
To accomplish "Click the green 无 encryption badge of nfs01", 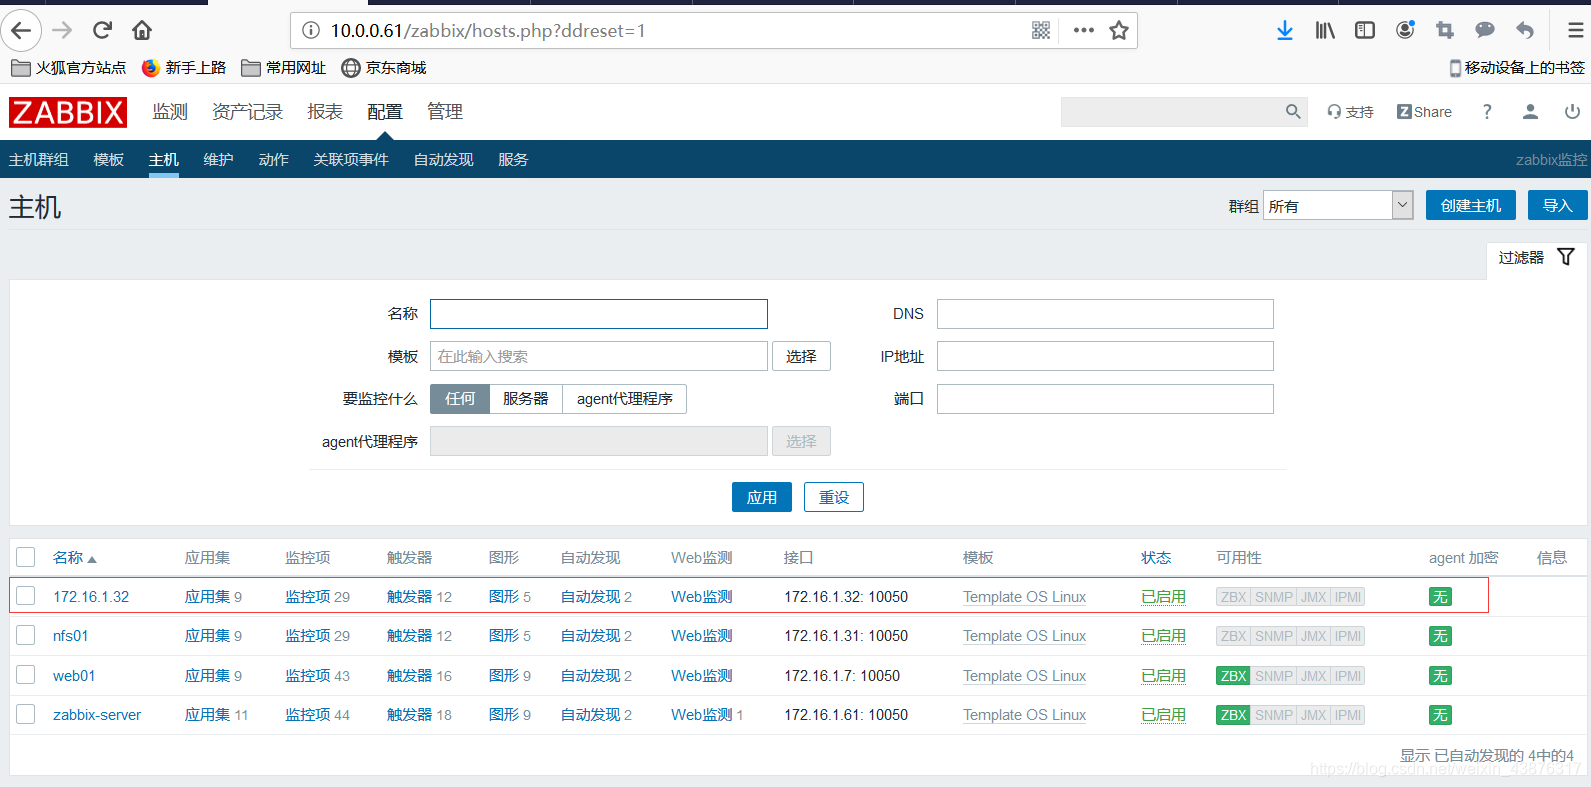I will pos(1440,636).
